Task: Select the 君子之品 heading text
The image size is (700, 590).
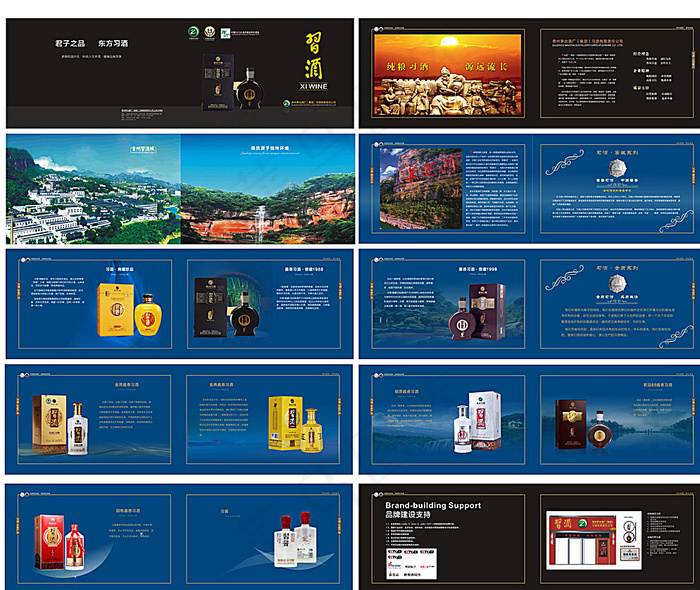Action: coord(70,43)
